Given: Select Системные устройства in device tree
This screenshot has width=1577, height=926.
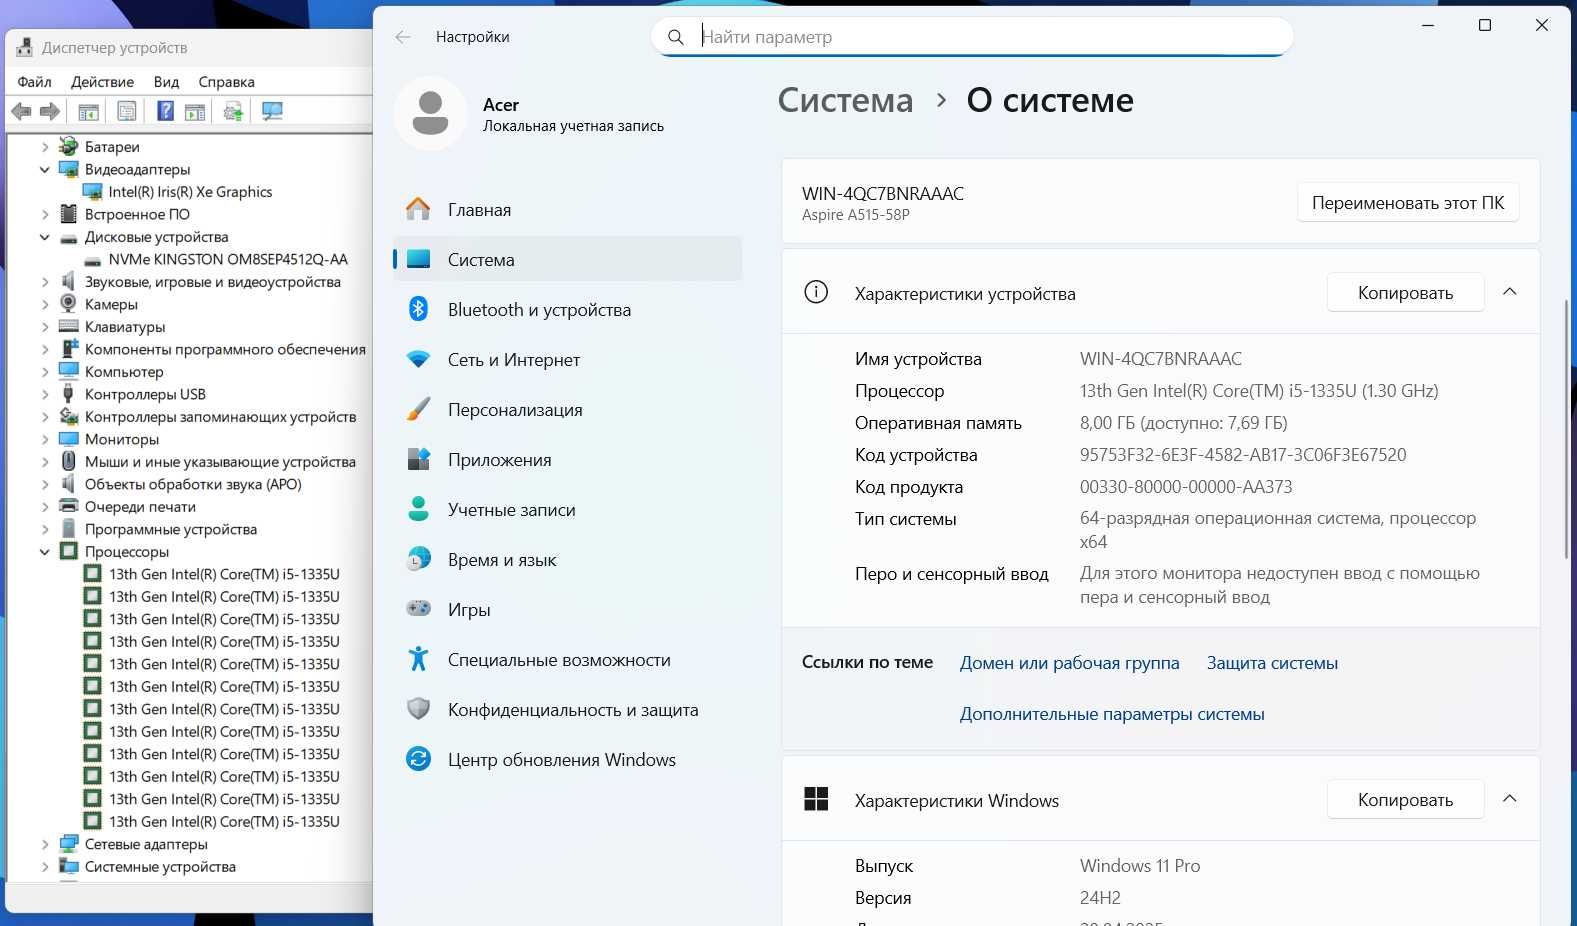Looking at the screenshot, I should tap(160, 867).
